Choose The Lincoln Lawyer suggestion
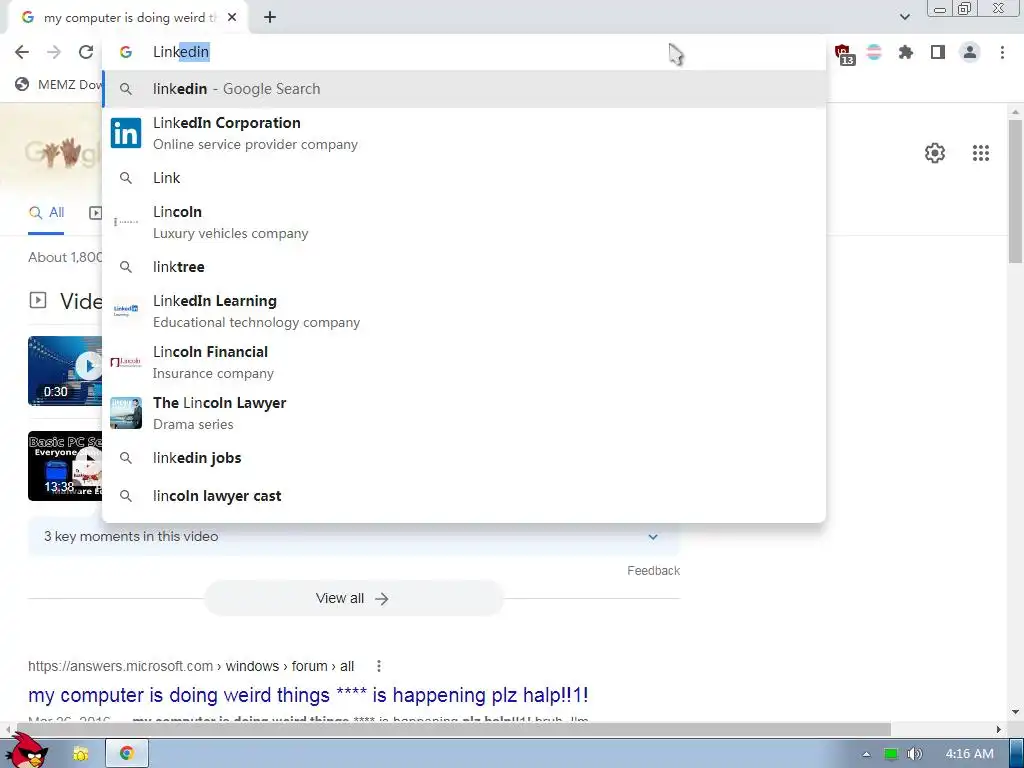Image resolution: width=1024 pixels, height=768 pixels. pos(464,413)
